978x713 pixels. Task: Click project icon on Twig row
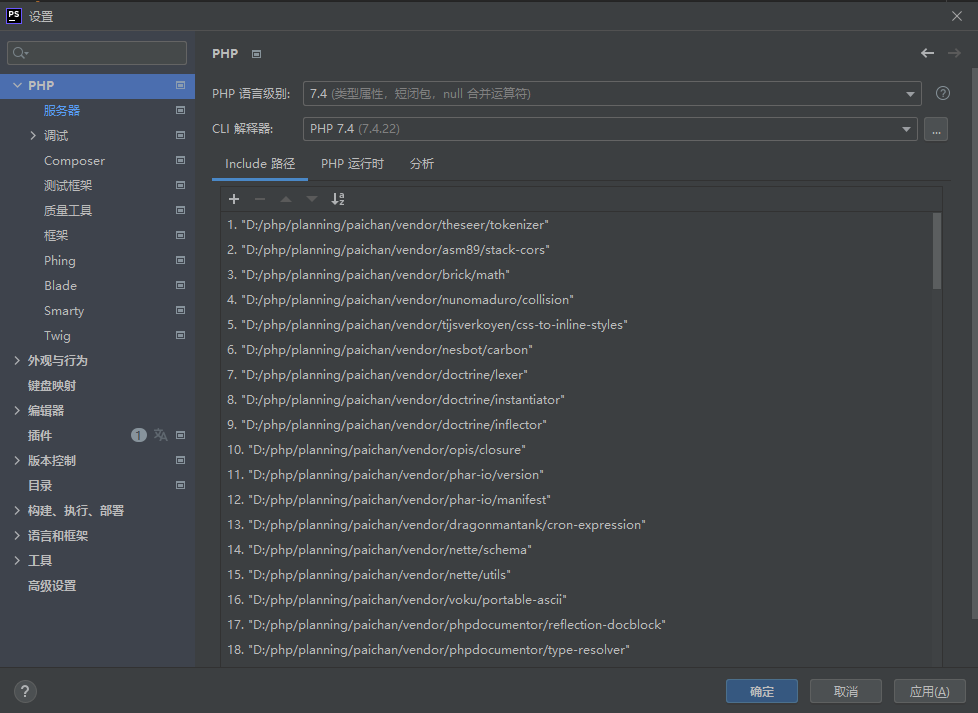pyautogui.click(x=180, y=335)
